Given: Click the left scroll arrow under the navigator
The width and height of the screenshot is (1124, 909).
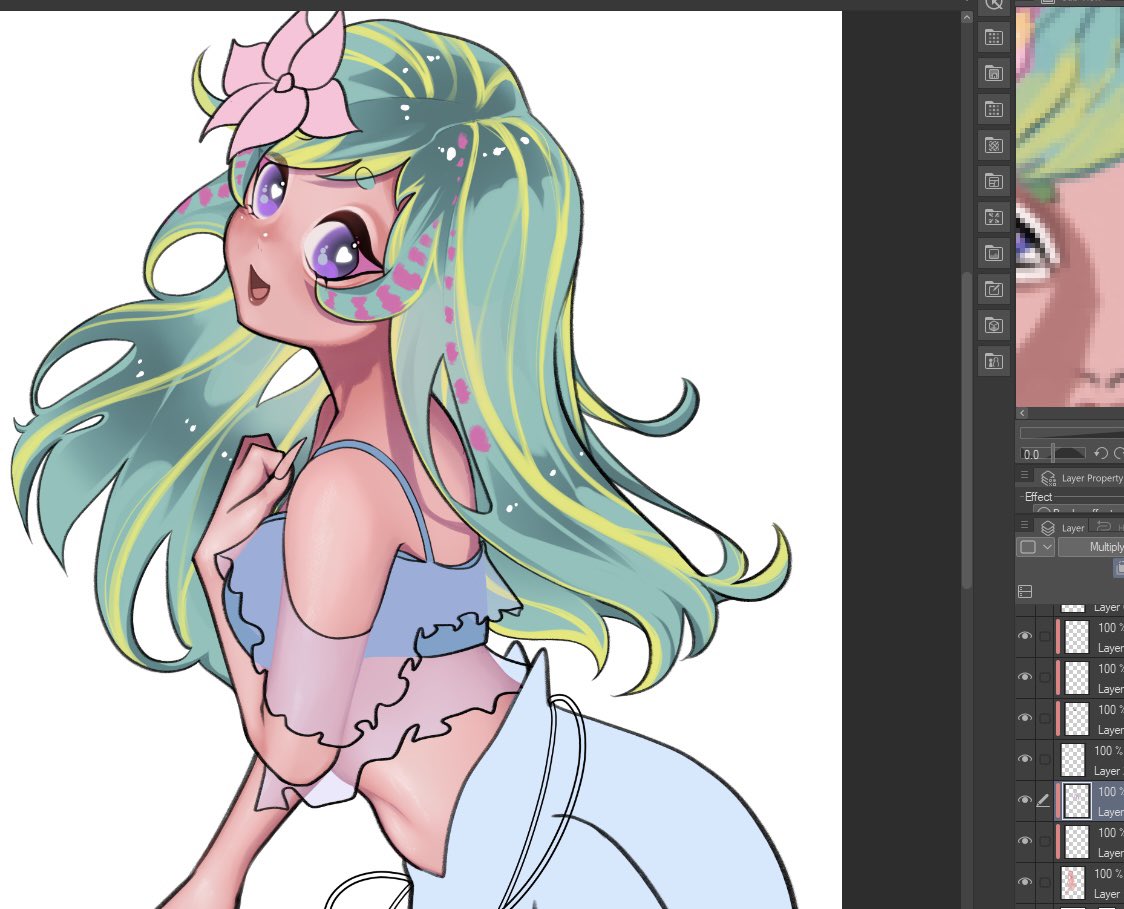Looking at the screenshot, I should (1021, 413).
